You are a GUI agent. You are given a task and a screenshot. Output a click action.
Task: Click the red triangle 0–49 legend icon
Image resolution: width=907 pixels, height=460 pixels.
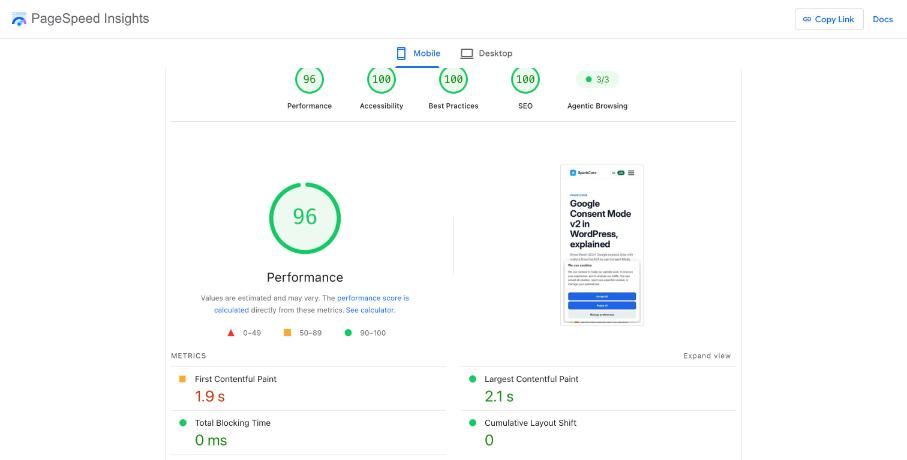[231, 333]
